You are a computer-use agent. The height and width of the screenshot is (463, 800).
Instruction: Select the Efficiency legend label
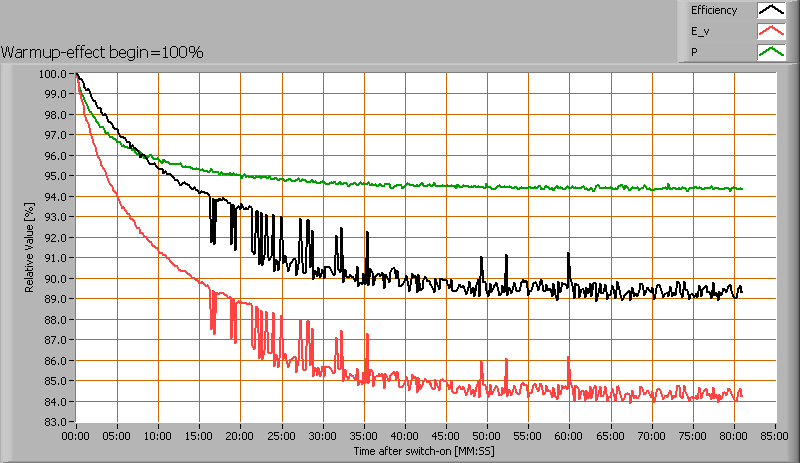click(713, 11)
